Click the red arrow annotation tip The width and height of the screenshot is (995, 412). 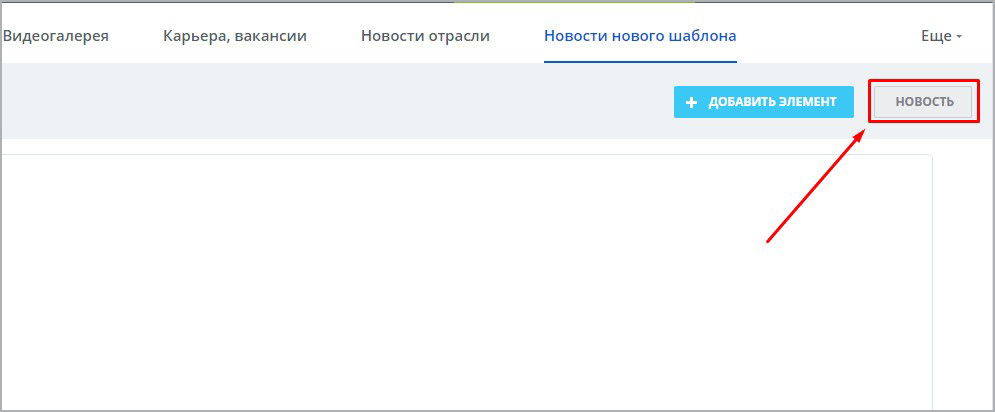point(863,129)
